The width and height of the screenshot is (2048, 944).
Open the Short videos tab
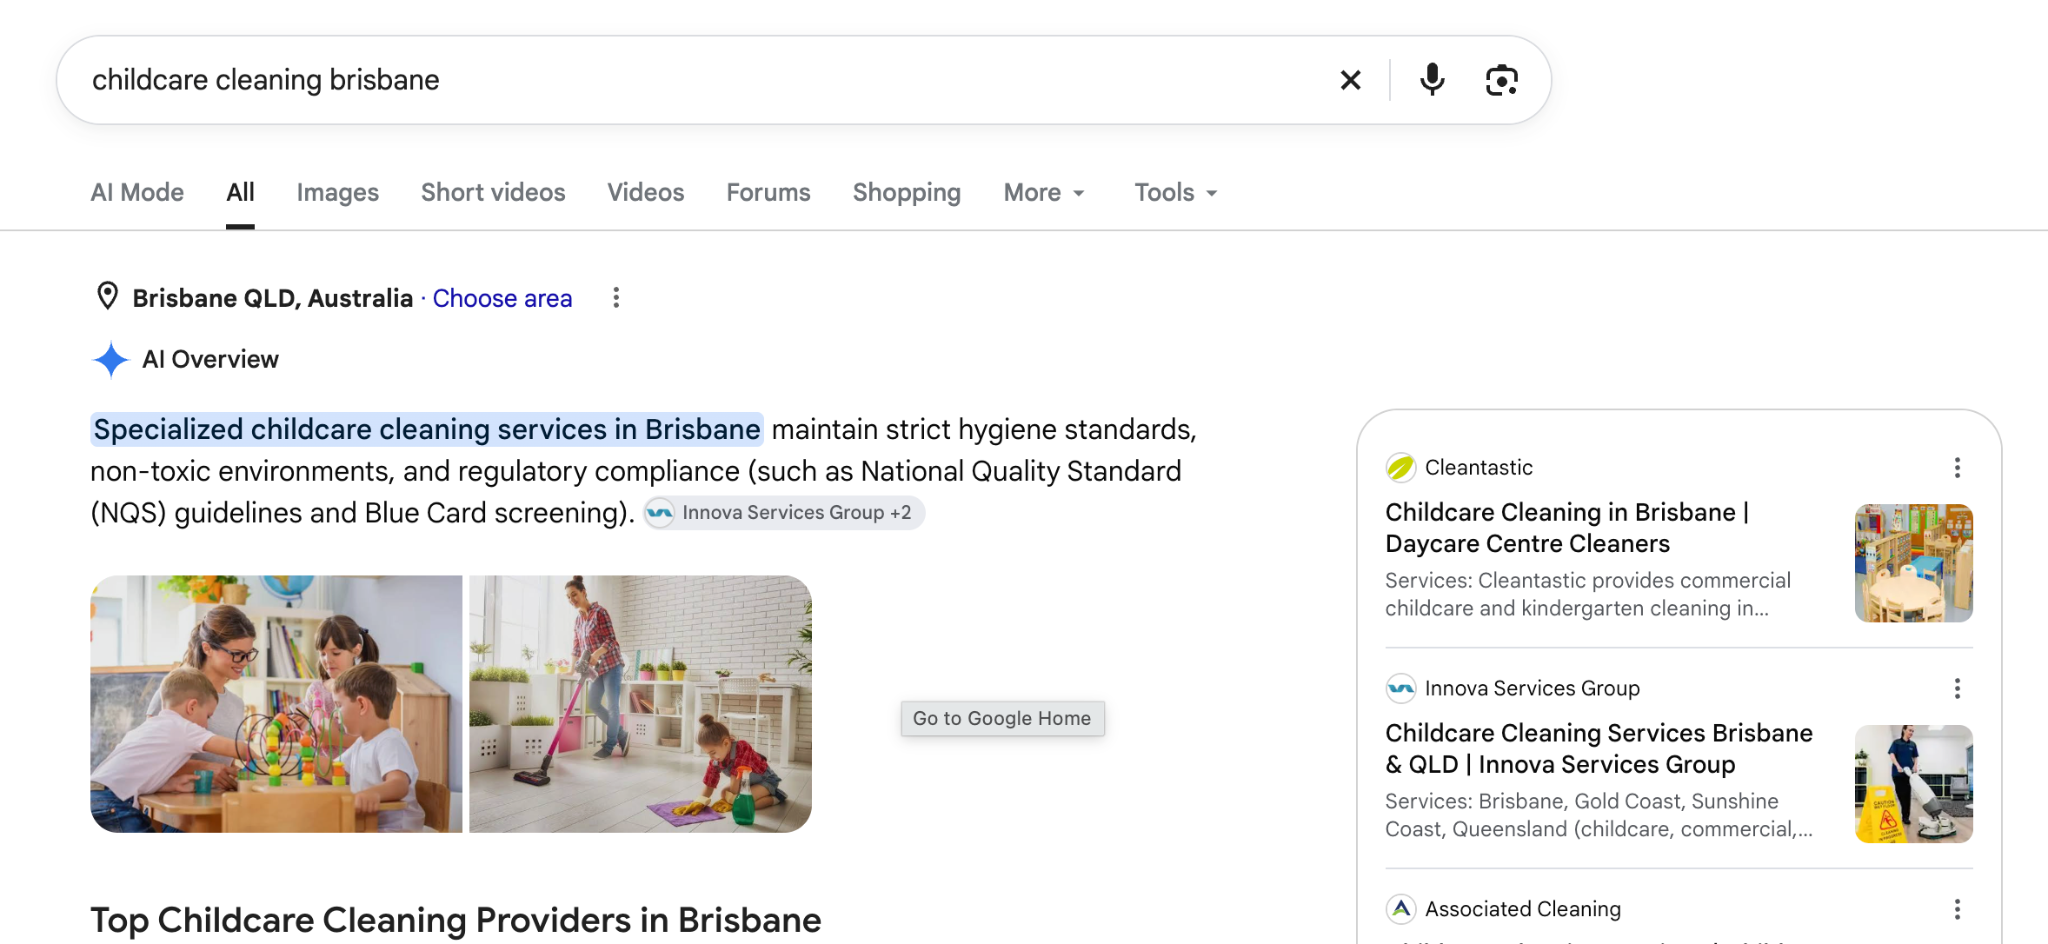493,193
